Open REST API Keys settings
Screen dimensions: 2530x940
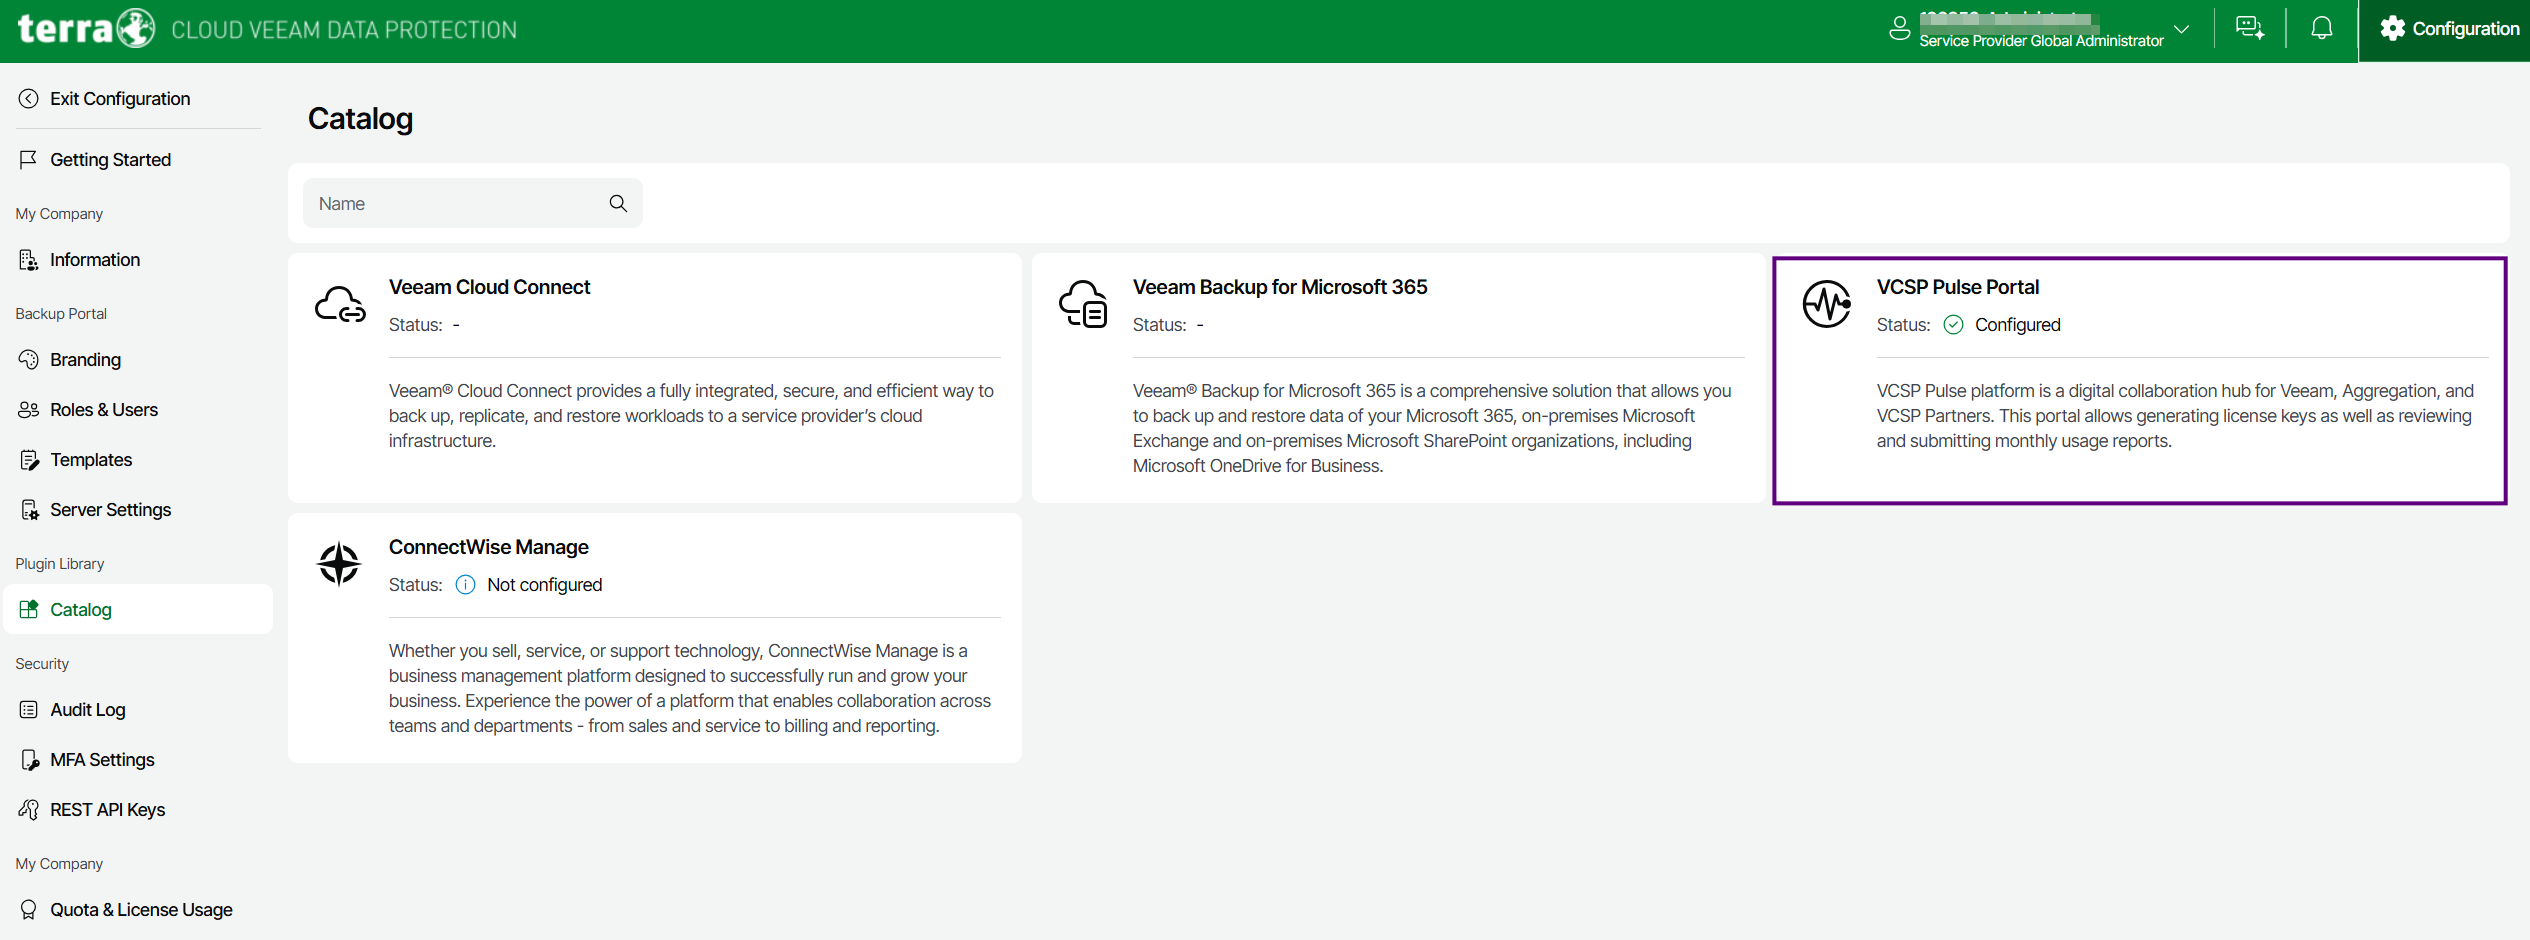tap(107, 810)
